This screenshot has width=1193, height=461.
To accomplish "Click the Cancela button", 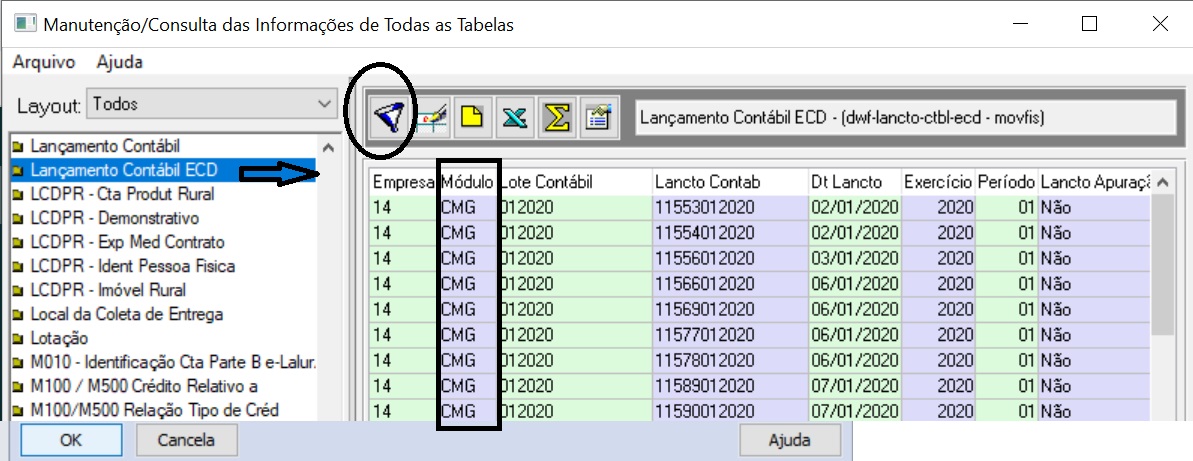I will [186, 440].
